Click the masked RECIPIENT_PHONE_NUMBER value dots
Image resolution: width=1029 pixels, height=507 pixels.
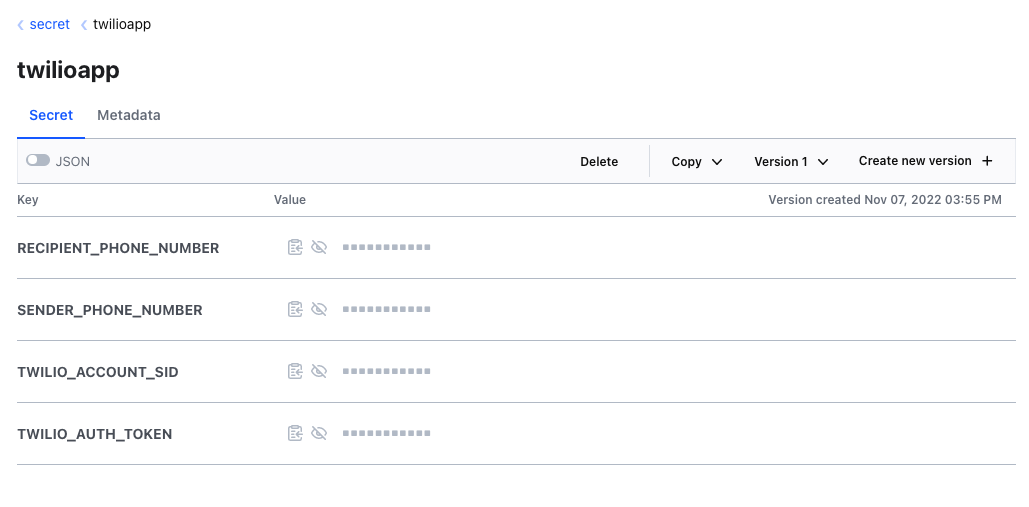[387, 247]
